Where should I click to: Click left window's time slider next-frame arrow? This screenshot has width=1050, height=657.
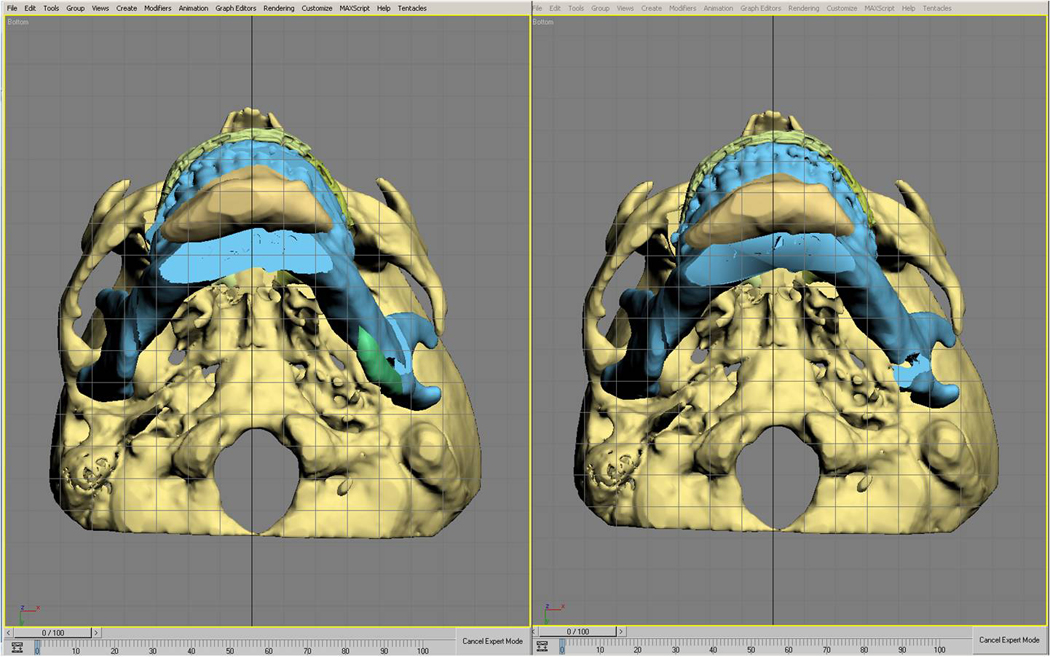(x=96, y=632)
